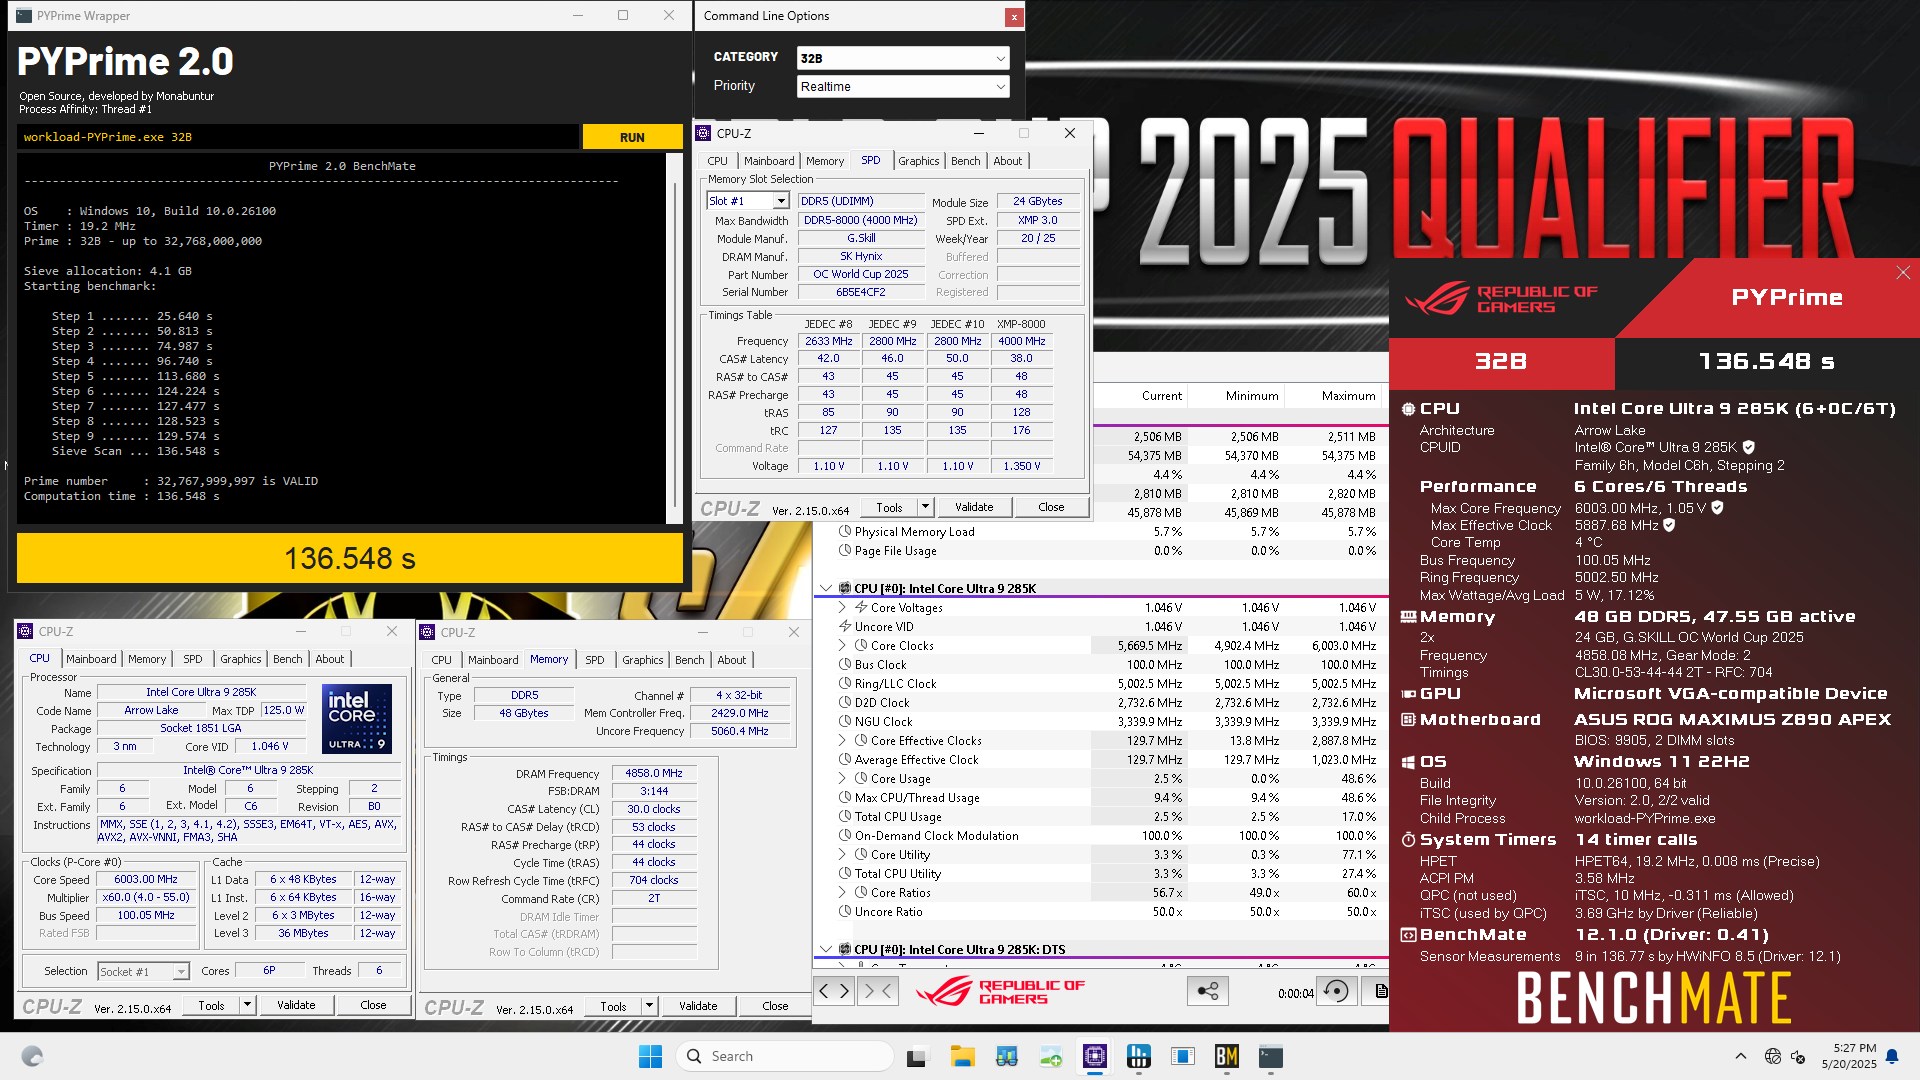The image size is (1920, 1080).
Task: Click the lightning icon beside Uncore VID
Action: pos(845,626)
